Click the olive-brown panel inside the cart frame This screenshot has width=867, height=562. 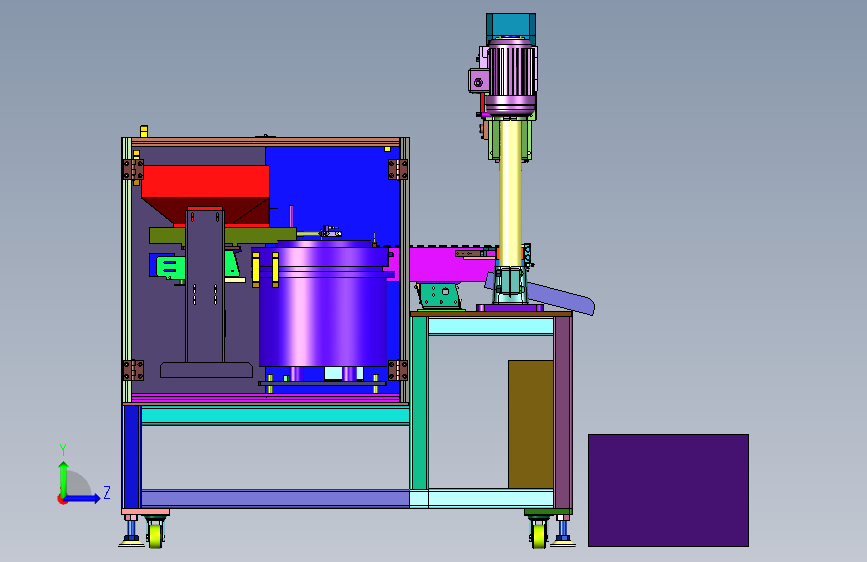coord(531,424)
